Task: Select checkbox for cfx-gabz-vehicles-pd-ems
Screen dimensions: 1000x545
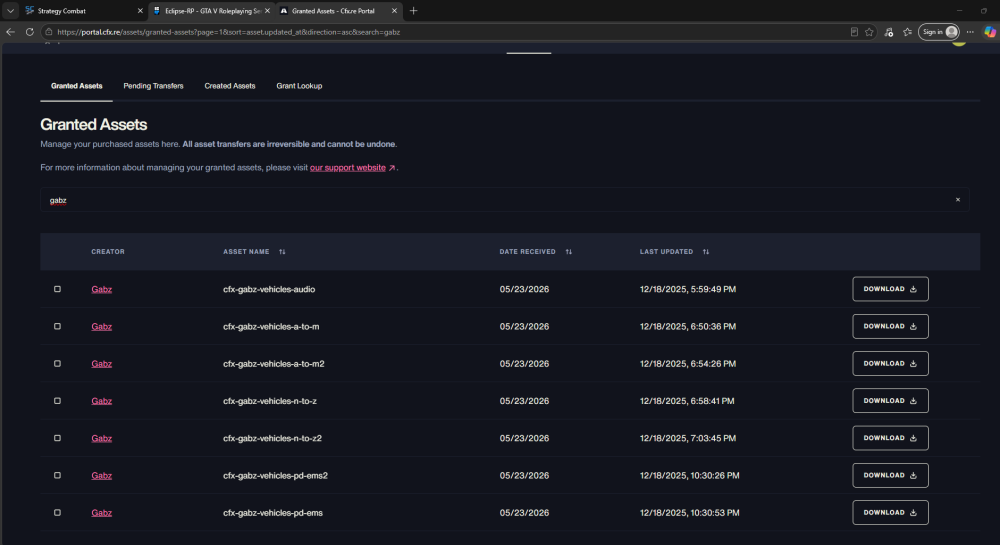Action: (x=57, y=512)
